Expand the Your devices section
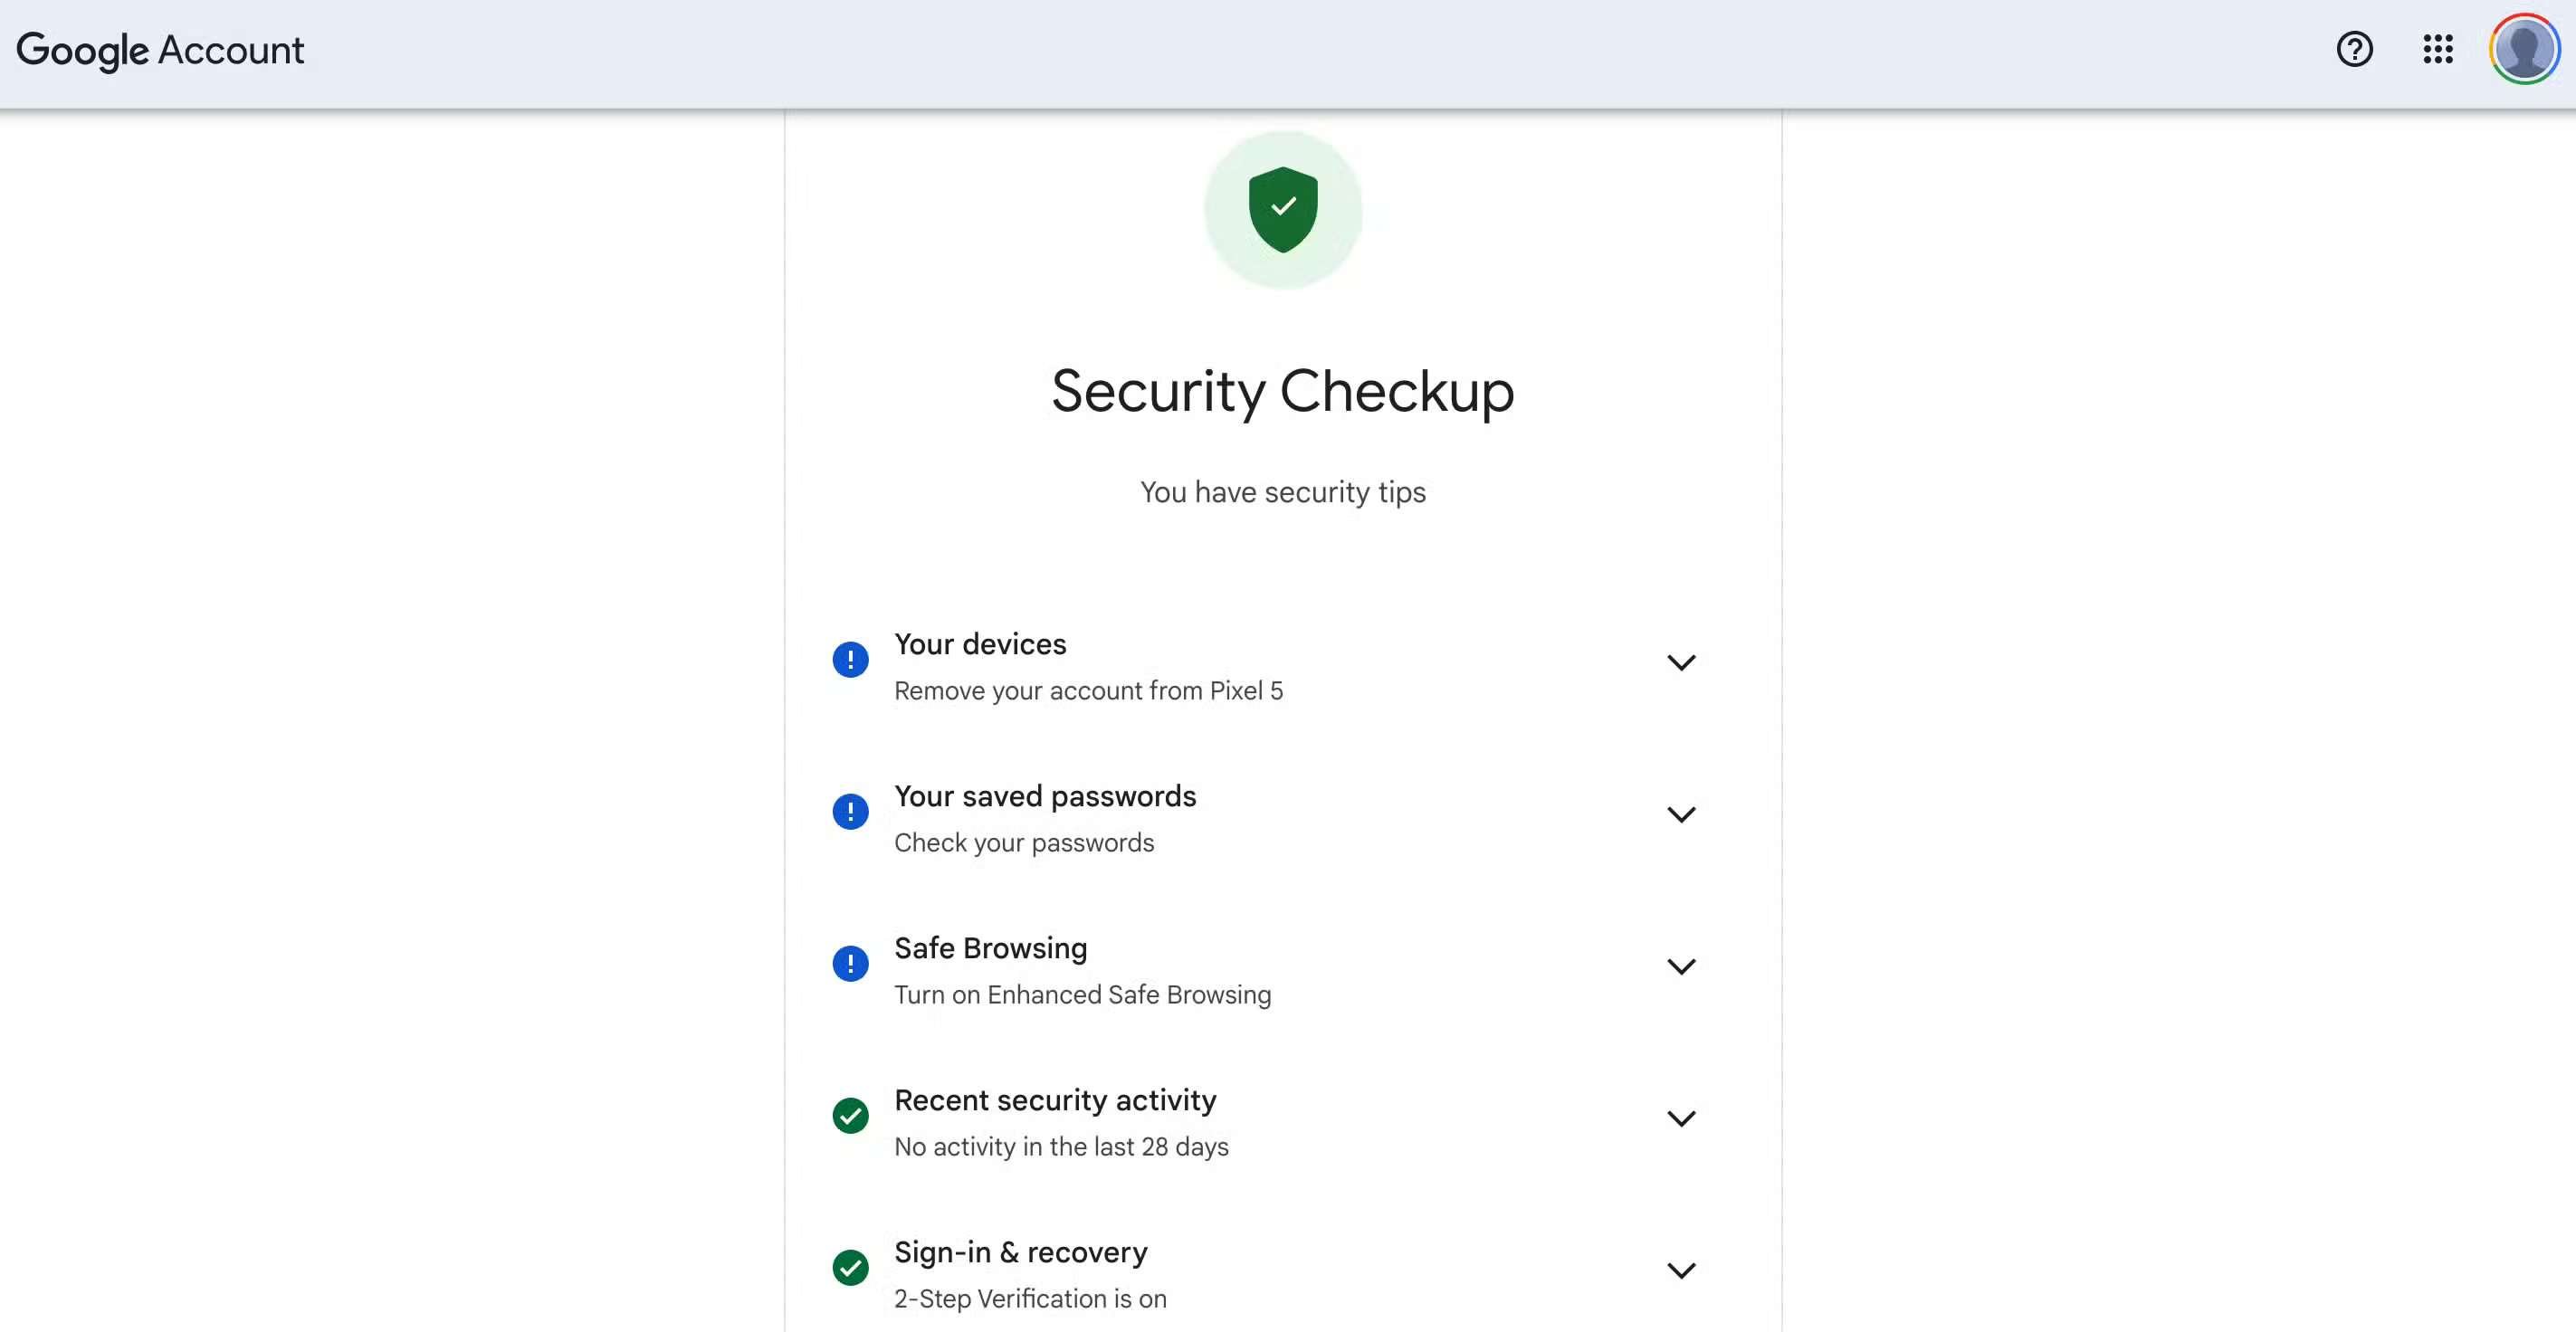This screenshot has width=2576, height=1332. pos(1681,662)
